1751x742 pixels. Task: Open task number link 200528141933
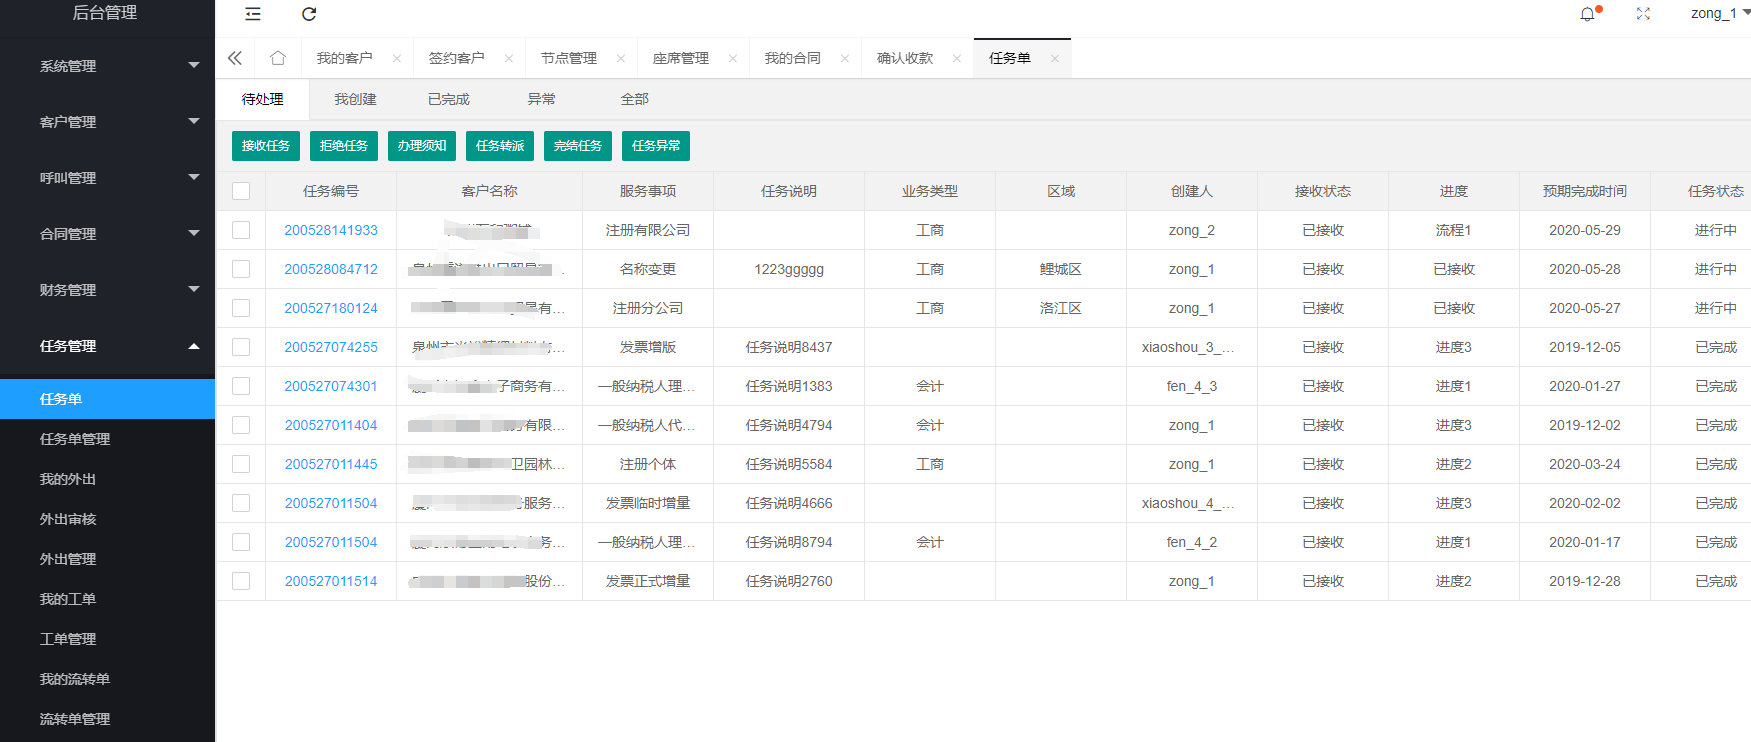click(x=331, y=230)
